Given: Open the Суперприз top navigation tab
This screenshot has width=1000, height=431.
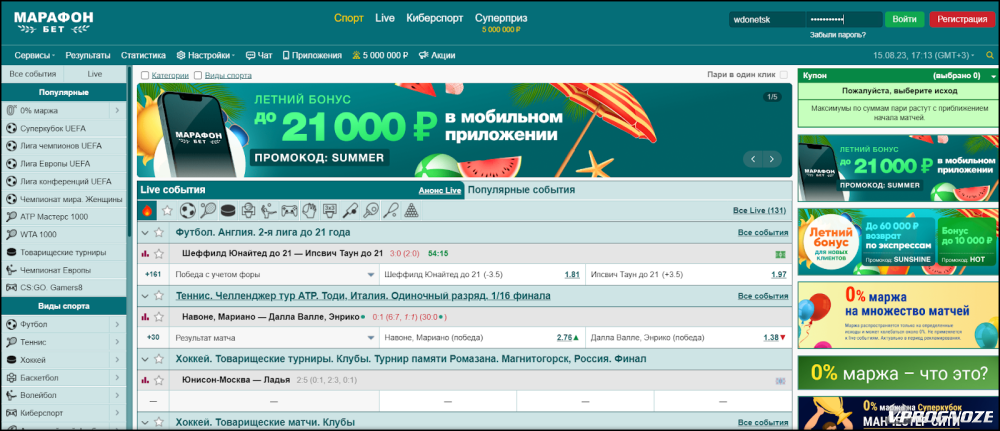Looking at the screenshot, I should click(501, 18).
